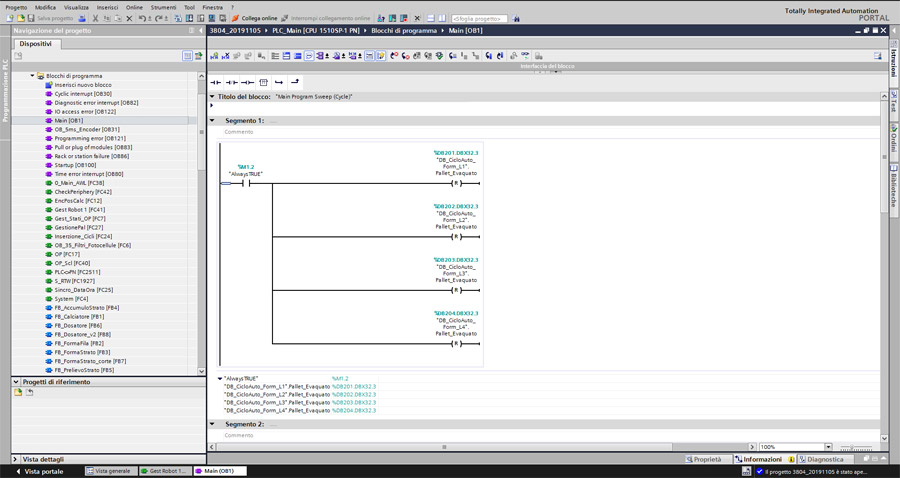Insert a normally closed contact

[232, 82]
